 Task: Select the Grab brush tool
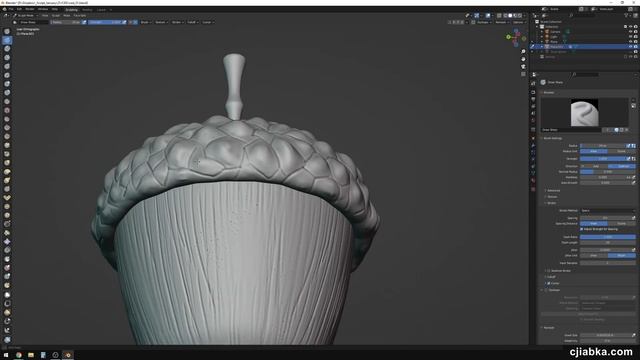coord(7,163)
